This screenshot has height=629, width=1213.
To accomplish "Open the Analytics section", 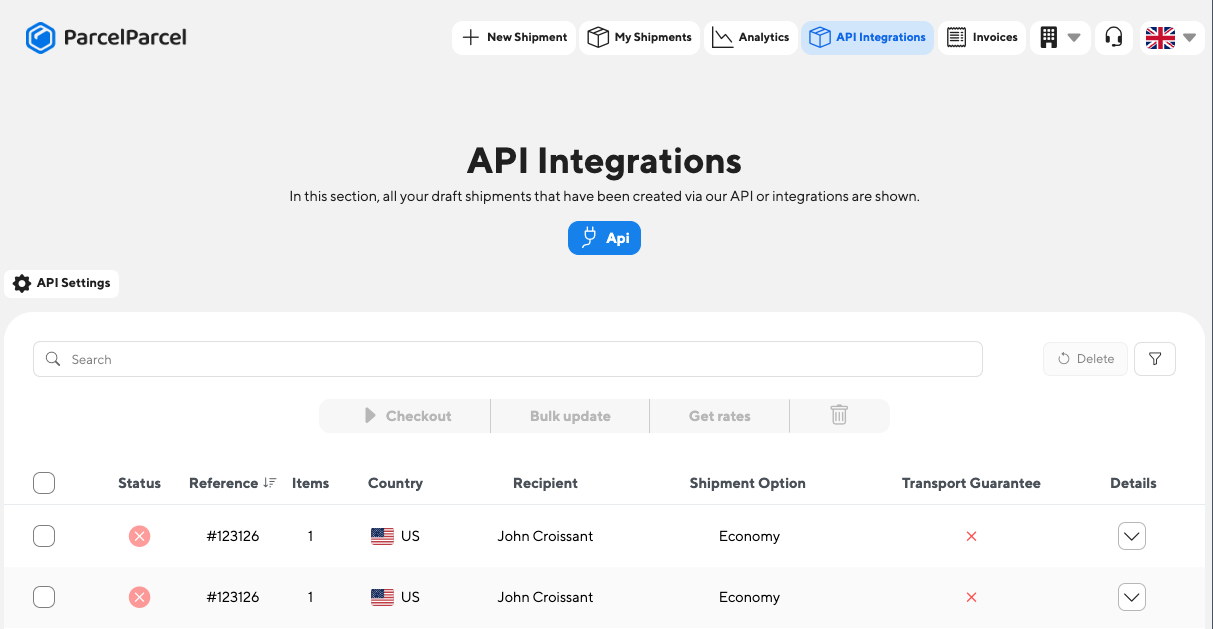I will 750,38.
